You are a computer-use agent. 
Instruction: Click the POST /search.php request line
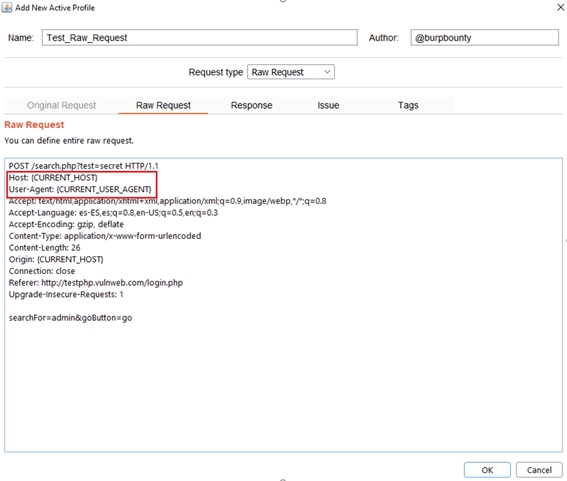[x=84, y=166]
